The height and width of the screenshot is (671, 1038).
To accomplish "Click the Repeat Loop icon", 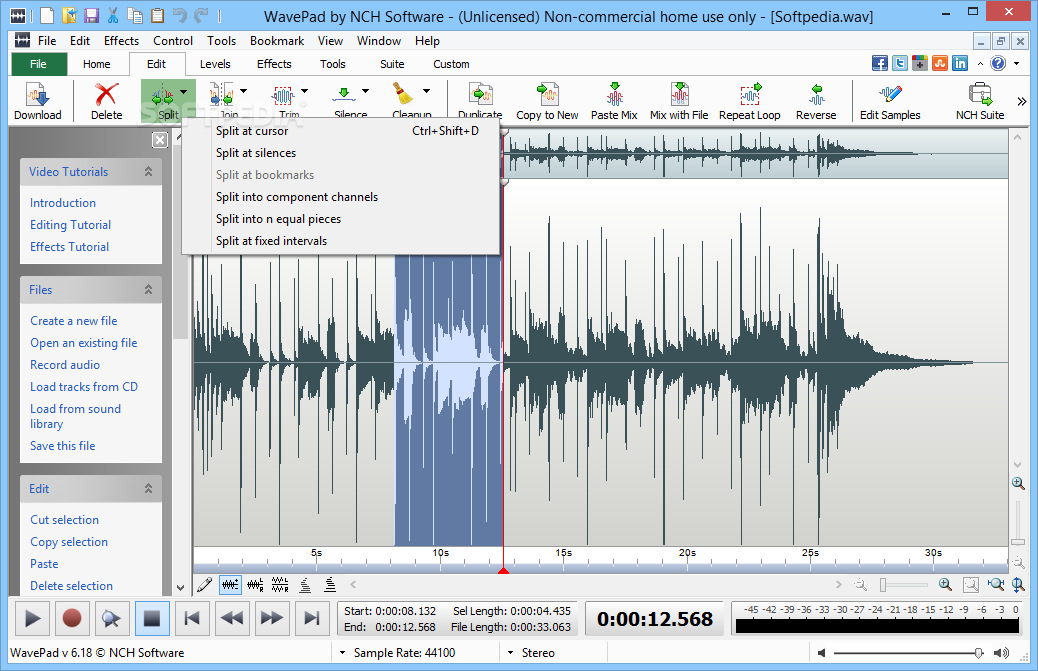I will click(750, 95).
